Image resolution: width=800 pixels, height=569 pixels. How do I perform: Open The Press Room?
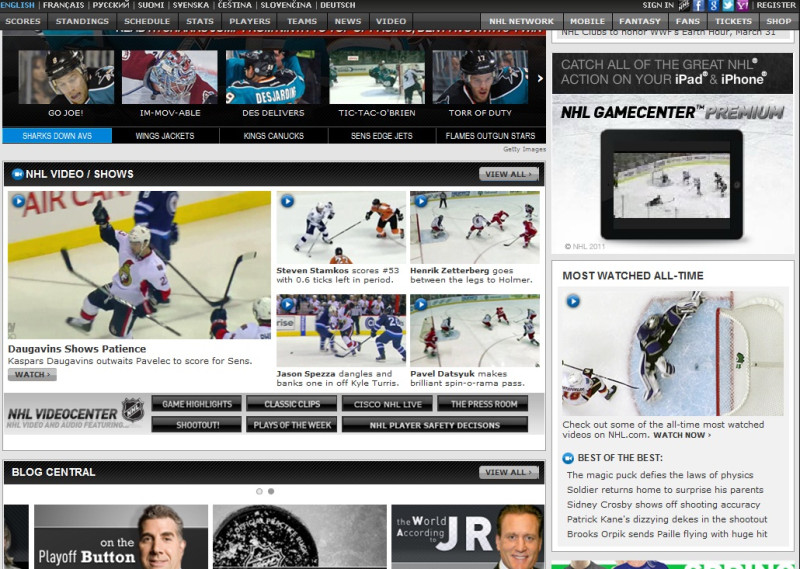click(483, 404)
